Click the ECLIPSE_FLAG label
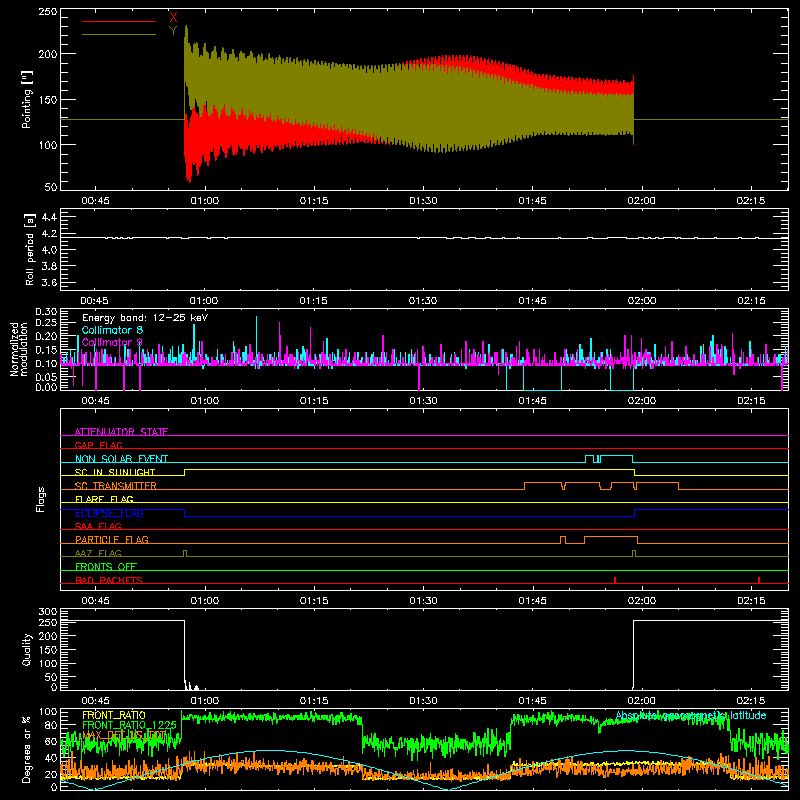800x800 pixels. pyautogui.click(x=109, y=513)
